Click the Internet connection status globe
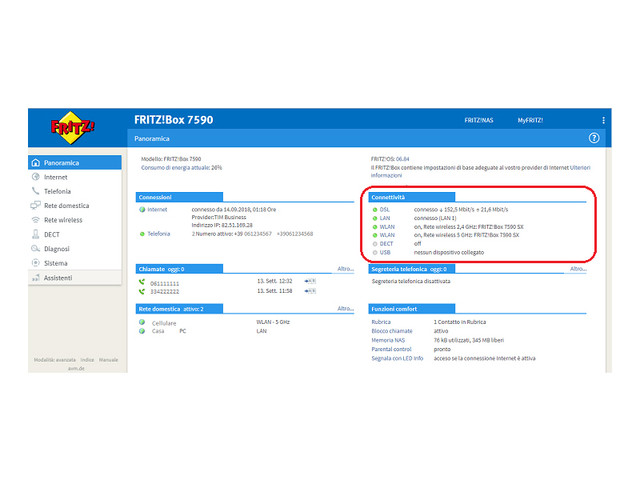The image size is (640, 480). (142, 209)
